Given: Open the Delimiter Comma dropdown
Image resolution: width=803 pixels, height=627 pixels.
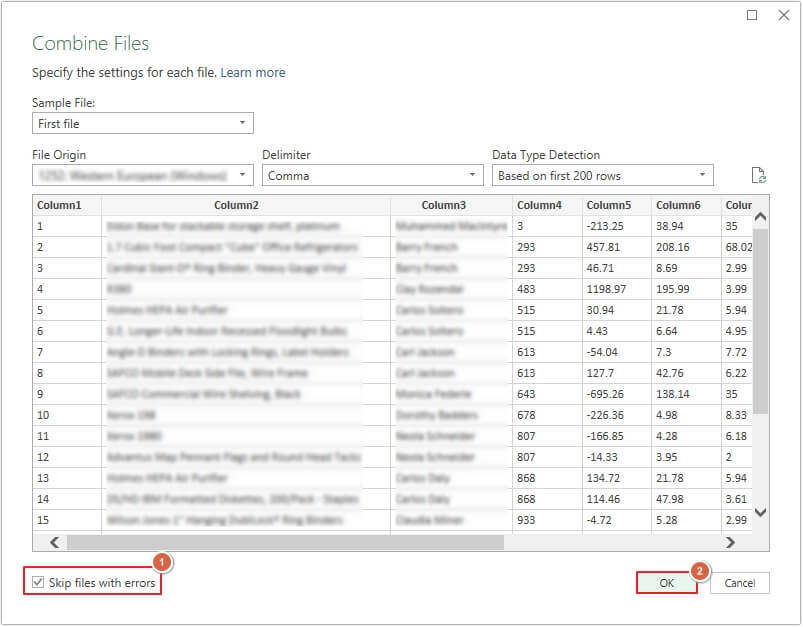Looking at the screenshot, I should 372,175.
